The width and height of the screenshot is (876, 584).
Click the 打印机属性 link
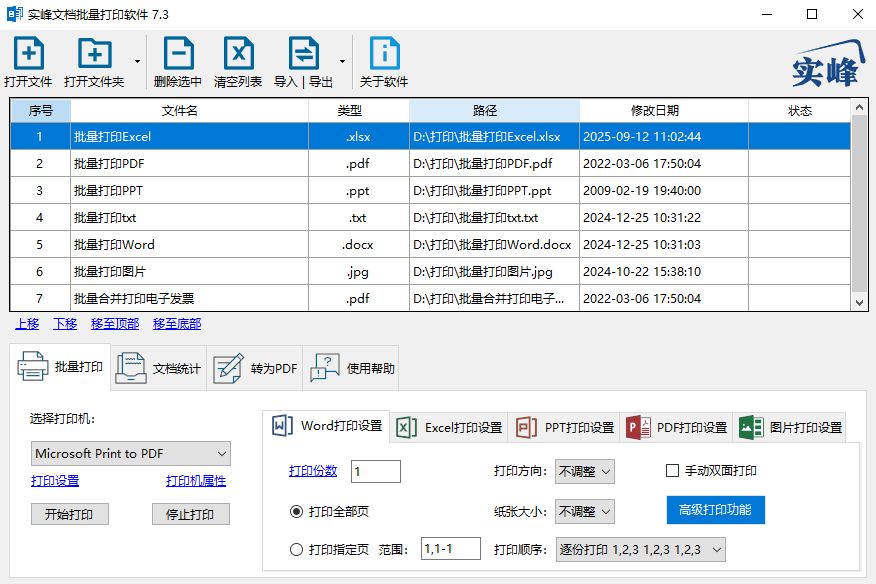tap(196, 481)
